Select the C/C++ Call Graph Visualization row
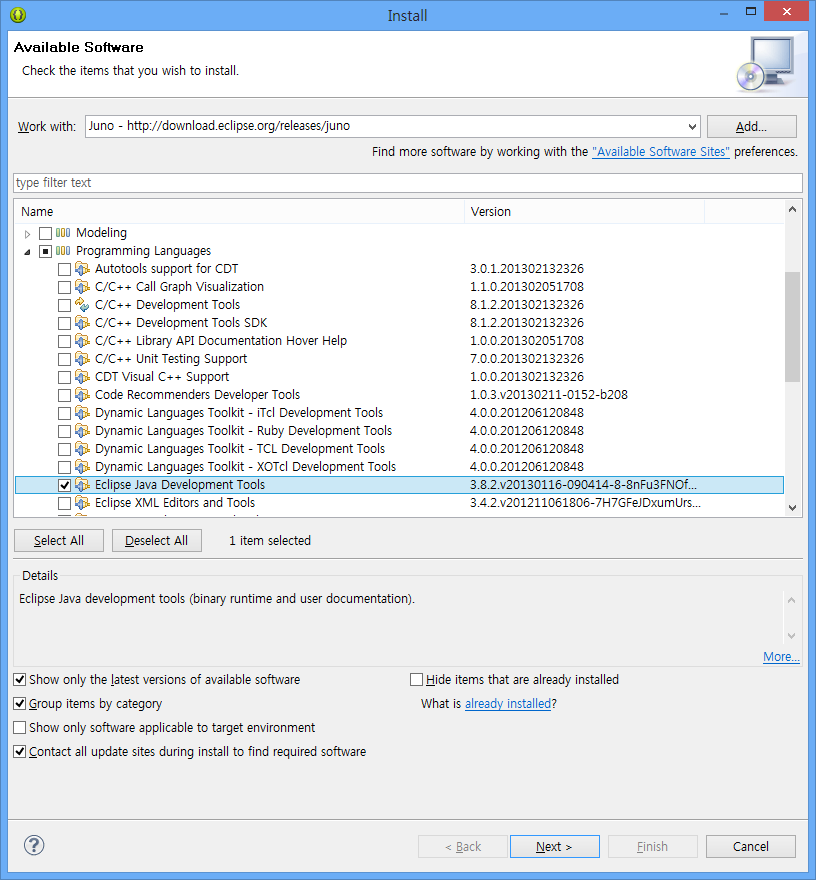Viewport: 816px width, 880px height. click(x=400, y=287)
